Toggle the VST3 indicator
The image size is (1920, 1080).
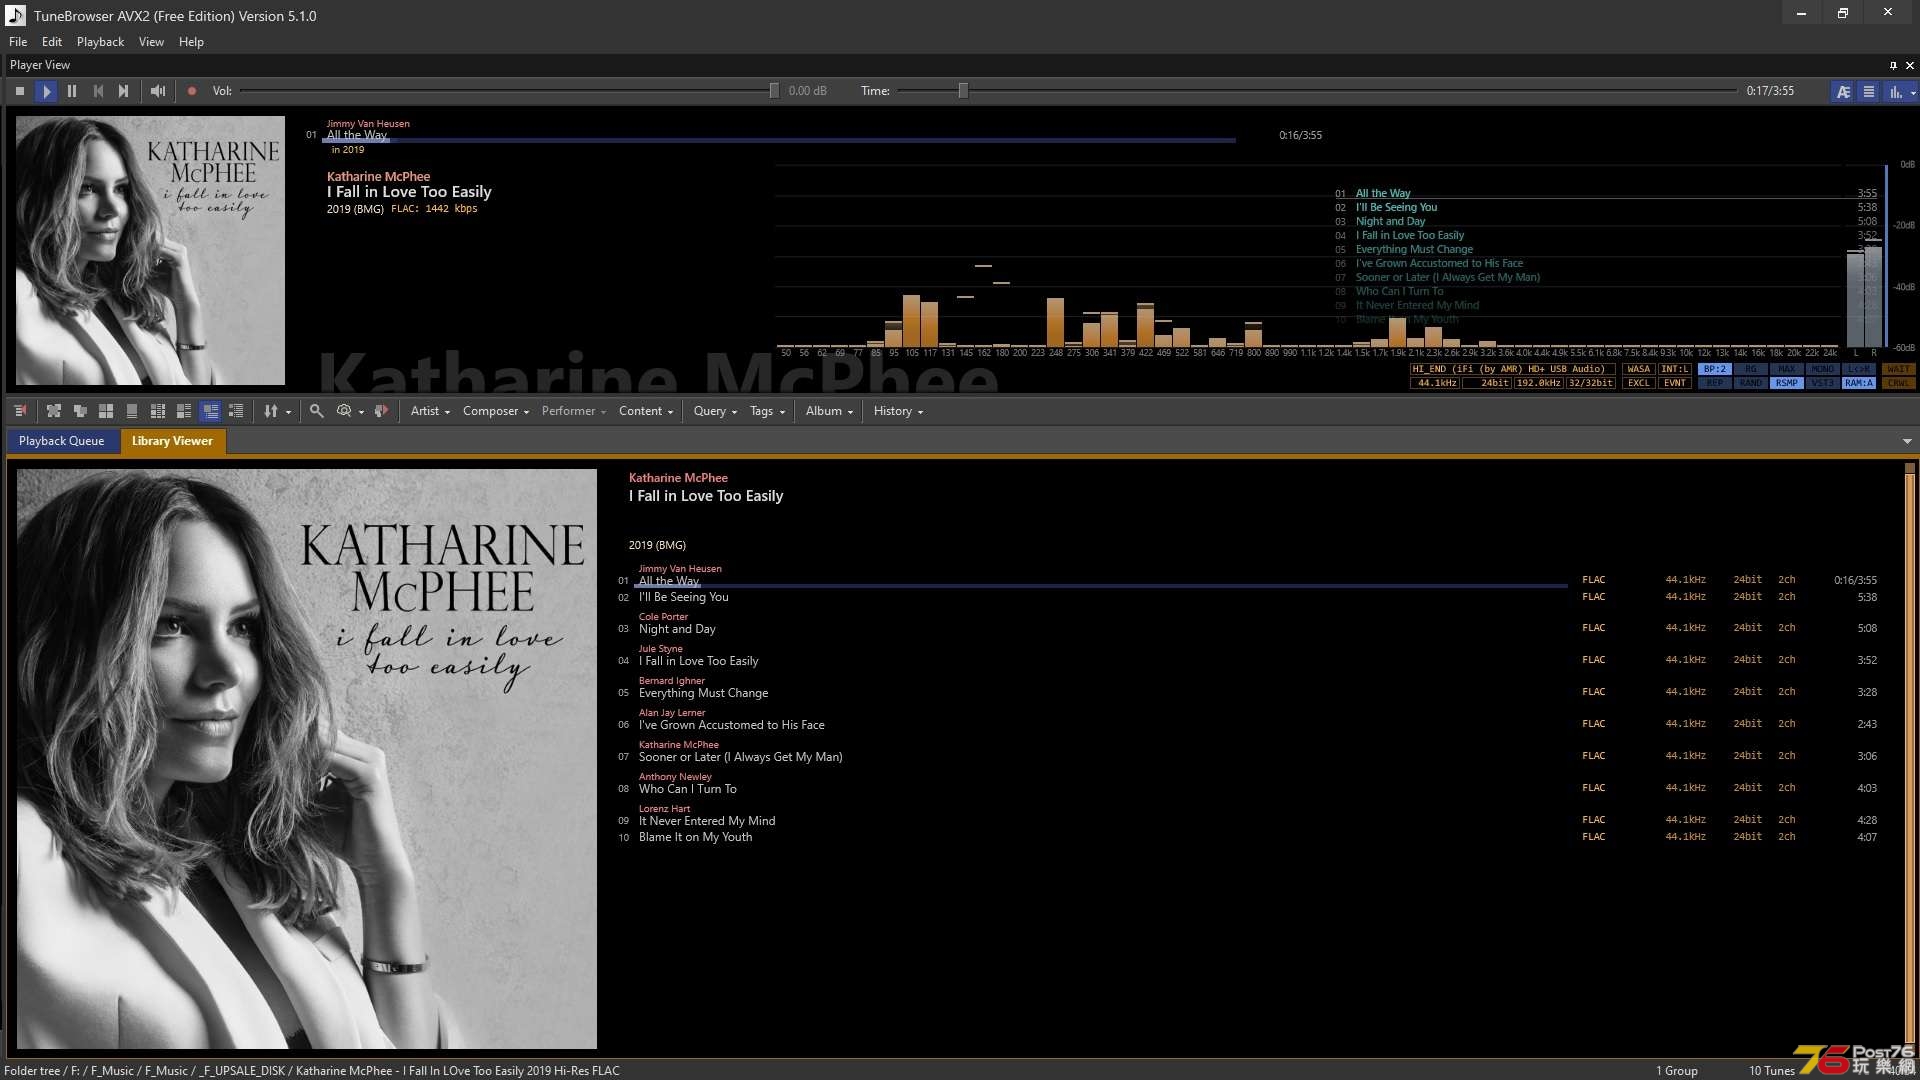tap(1823, 383)
